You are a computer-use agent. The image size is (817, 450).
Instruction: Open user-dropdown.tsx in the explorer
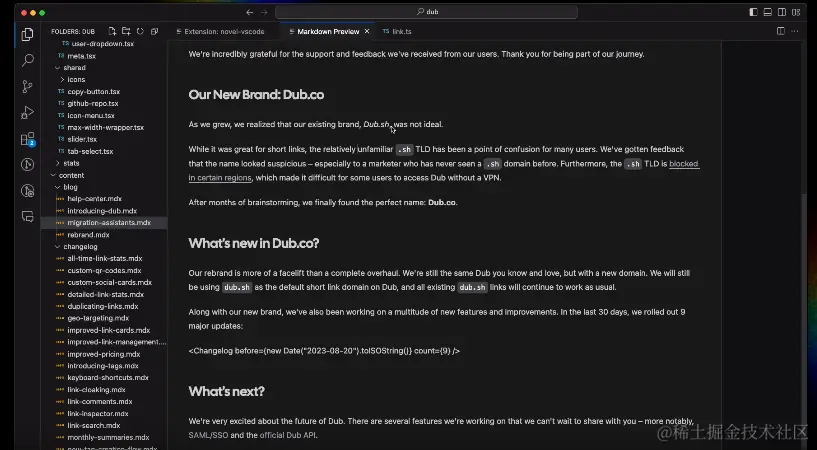coord(103,44)
